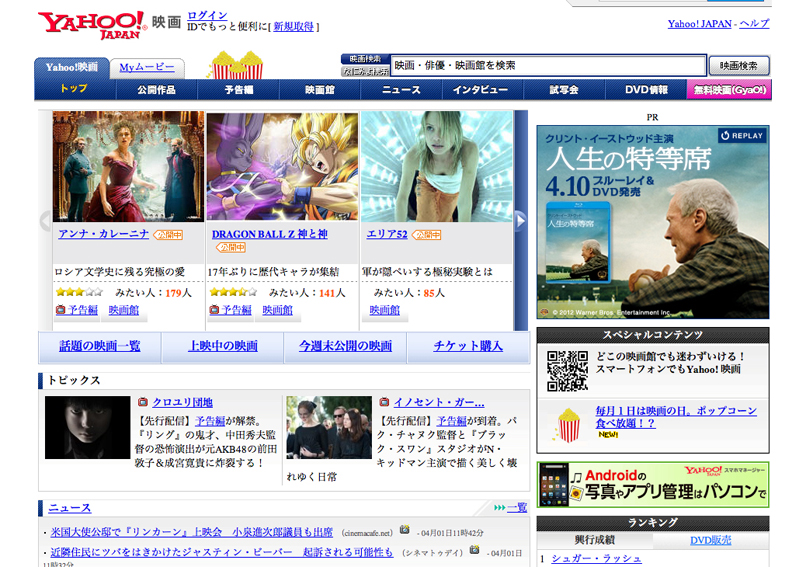Click the popcorn icon beside 毎月1日は映画の日 link

(569, 424)
